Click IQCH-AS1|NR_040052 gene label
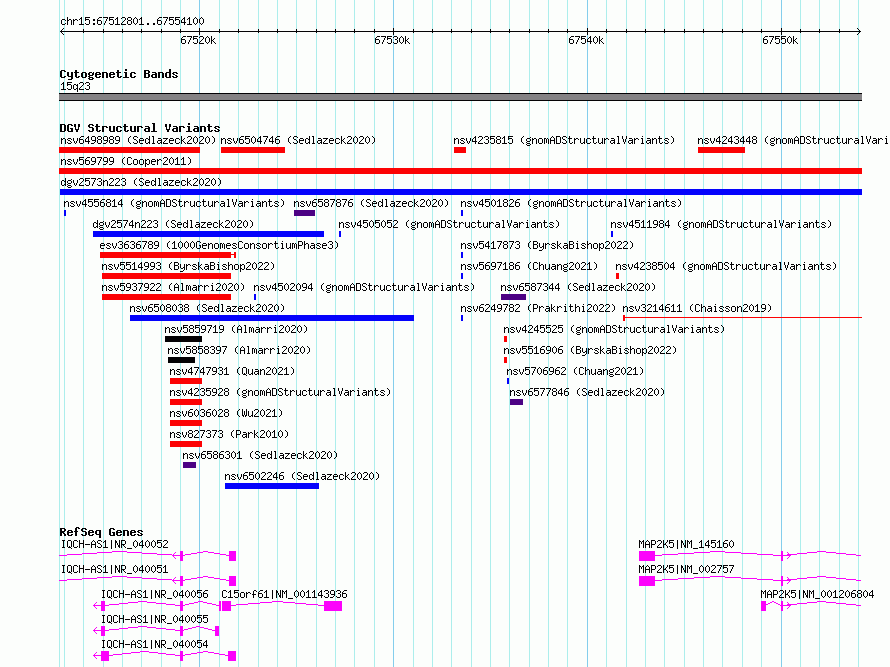The height and width of the screenshot is (667, 890). pyautogui.click(x=114, y=544)
